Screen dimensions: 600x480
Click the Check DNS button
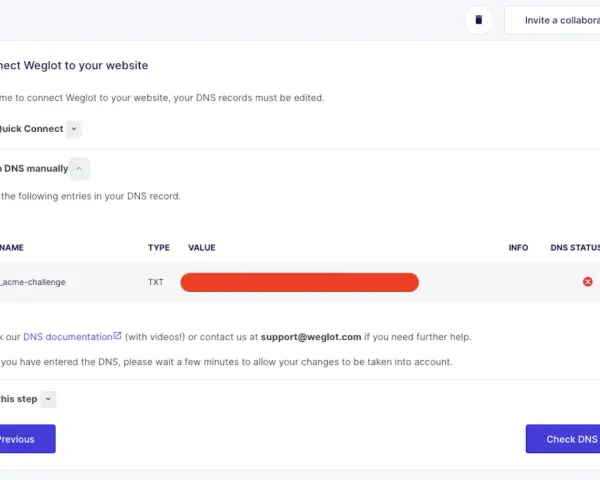coord(563,439)
